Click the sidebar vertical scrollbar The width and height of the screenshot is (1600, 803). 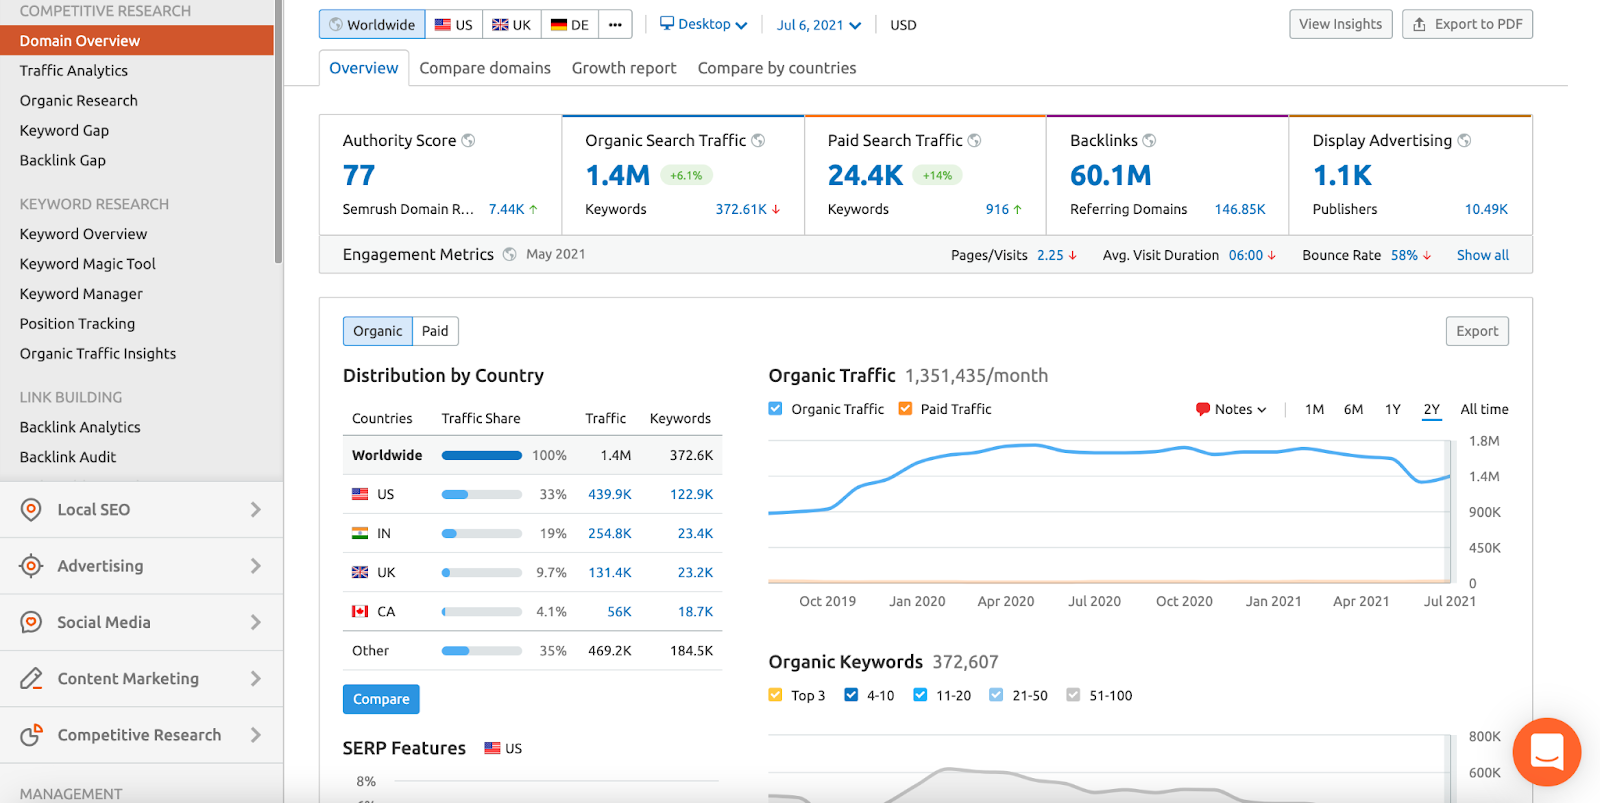(278, 132)
